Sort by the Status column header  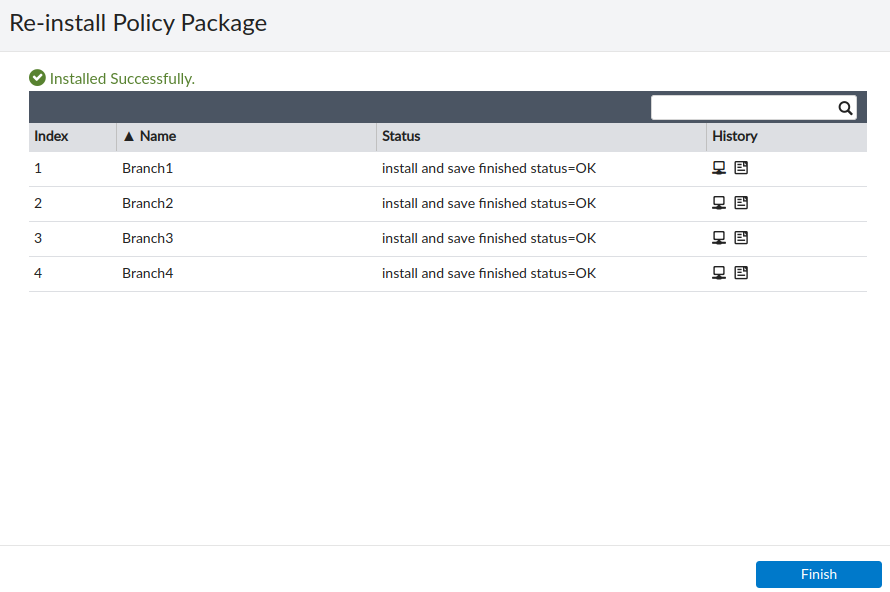401,136
